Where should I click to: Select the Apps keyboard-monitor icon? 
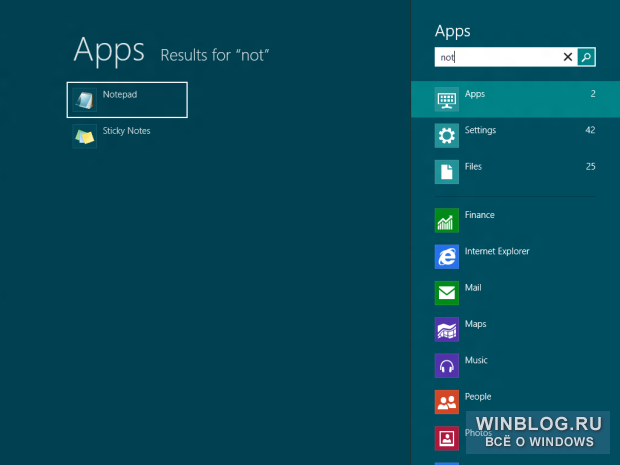tap(447, 99)
